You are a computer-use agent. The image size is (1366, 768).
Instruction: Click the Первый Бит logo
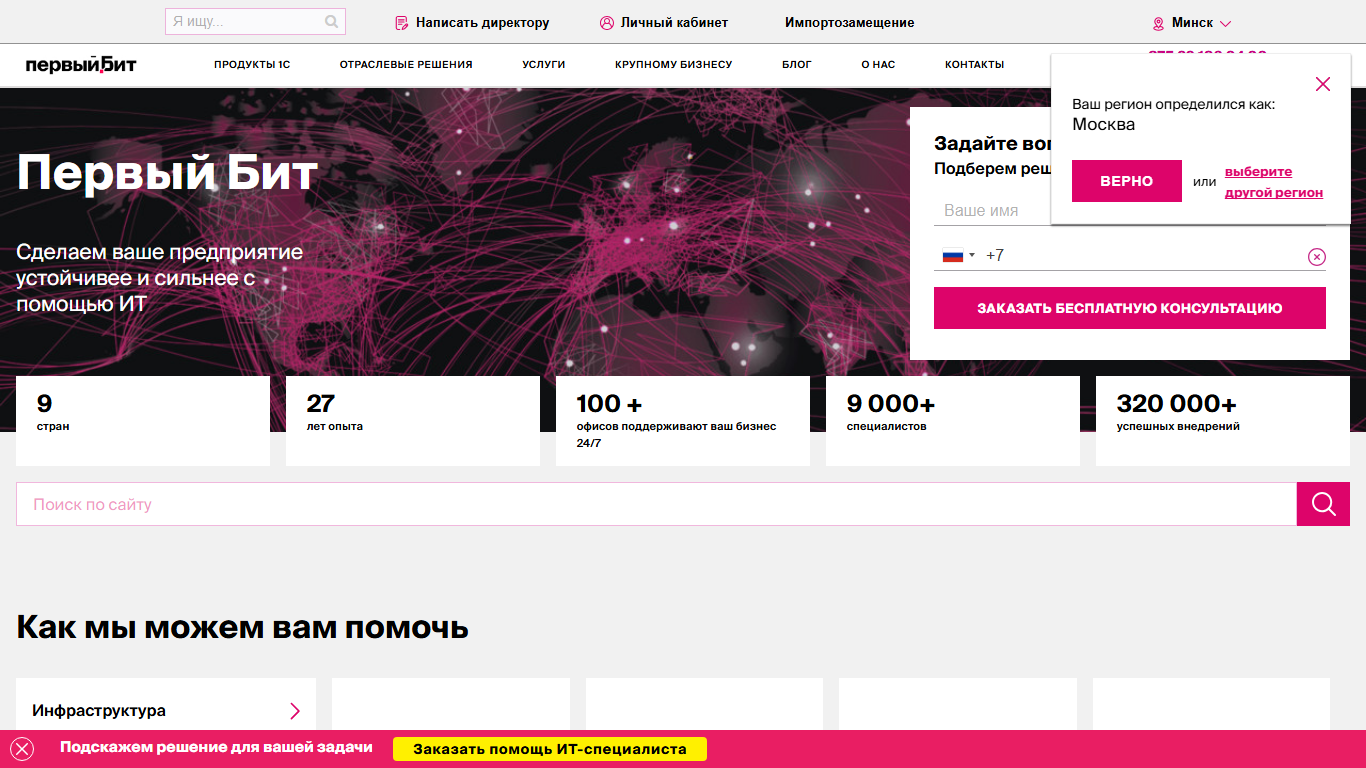pyautogui.click(x=81, y=65)
